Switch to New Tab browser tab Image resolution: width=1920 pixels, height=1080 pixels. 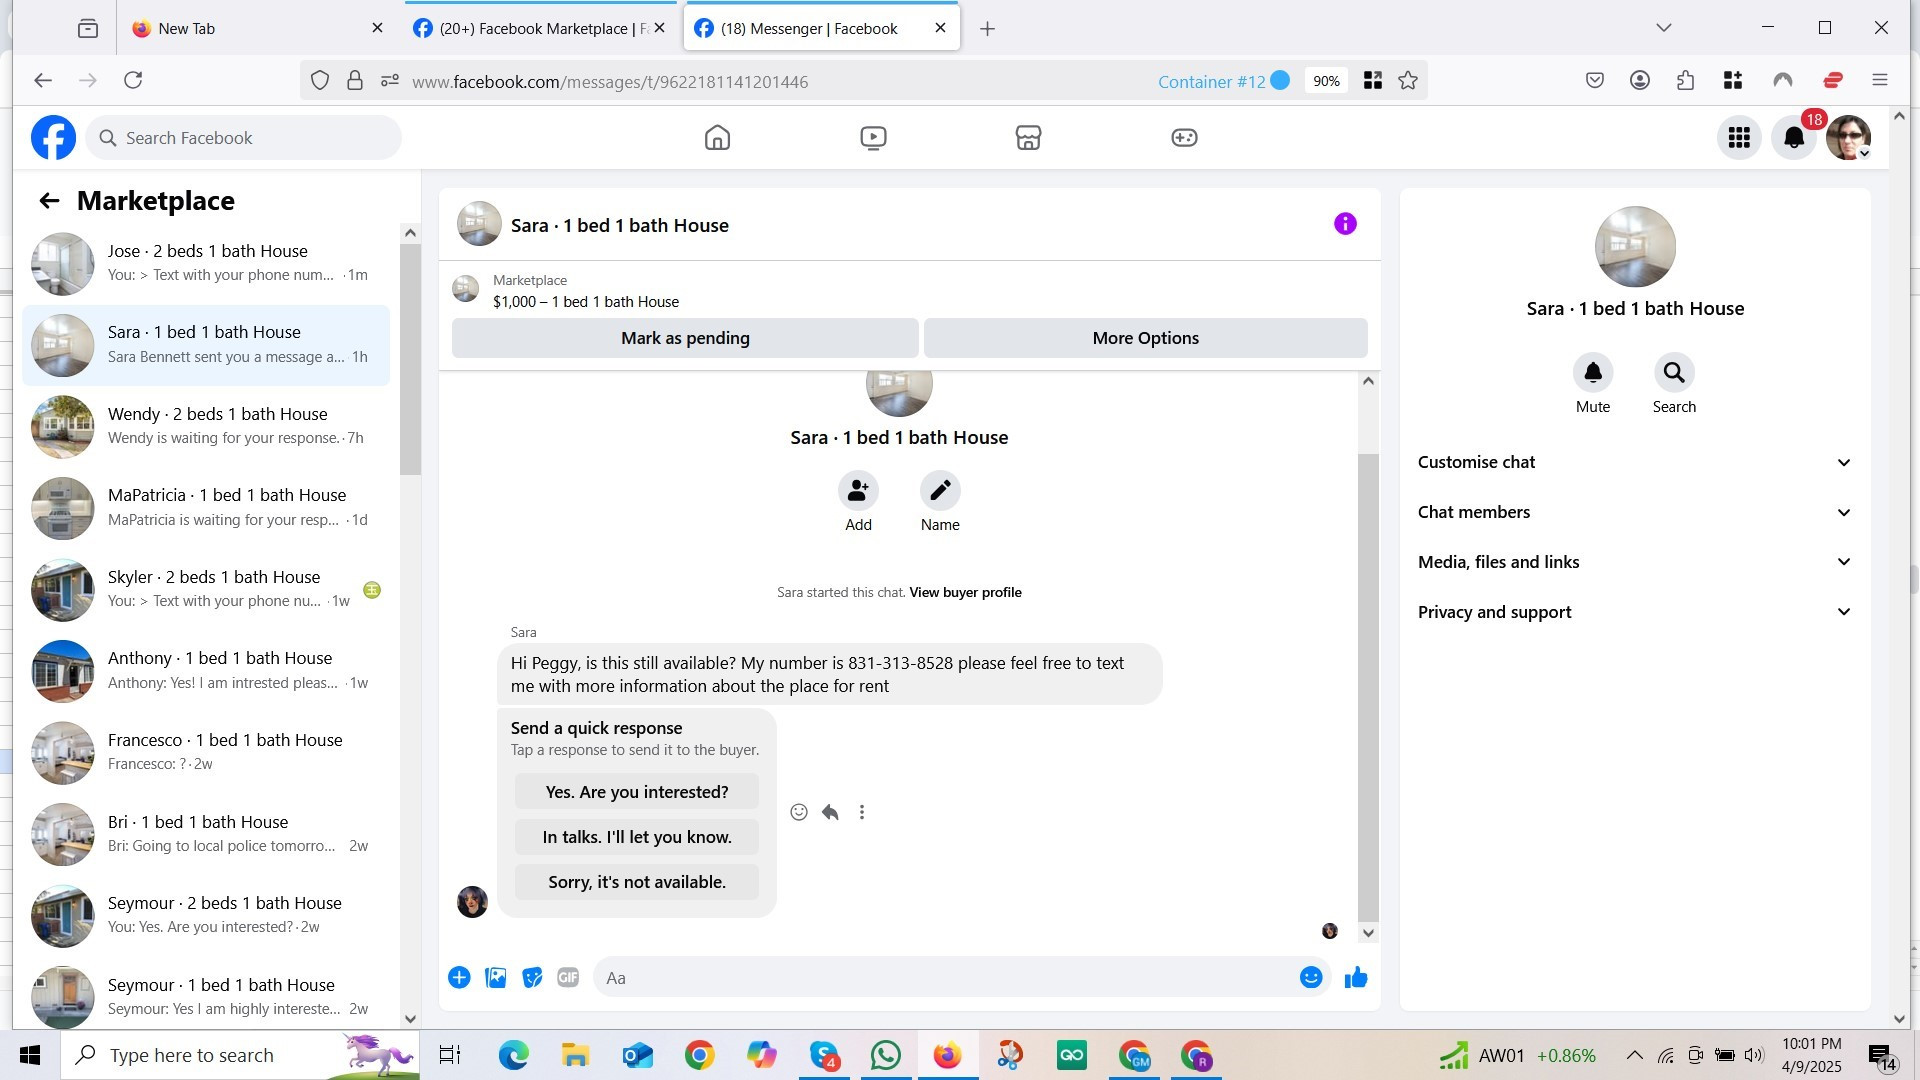point(258,28)
